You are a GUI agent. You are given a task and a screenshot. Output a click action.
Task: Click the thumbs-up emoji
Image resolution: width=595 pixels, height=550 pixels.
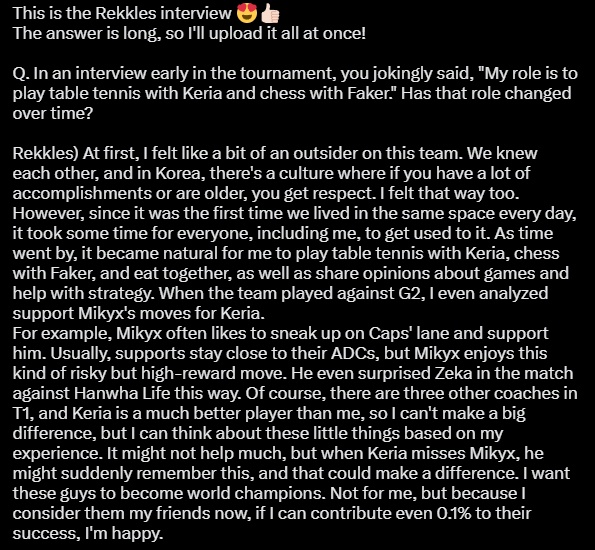[270, 14]
